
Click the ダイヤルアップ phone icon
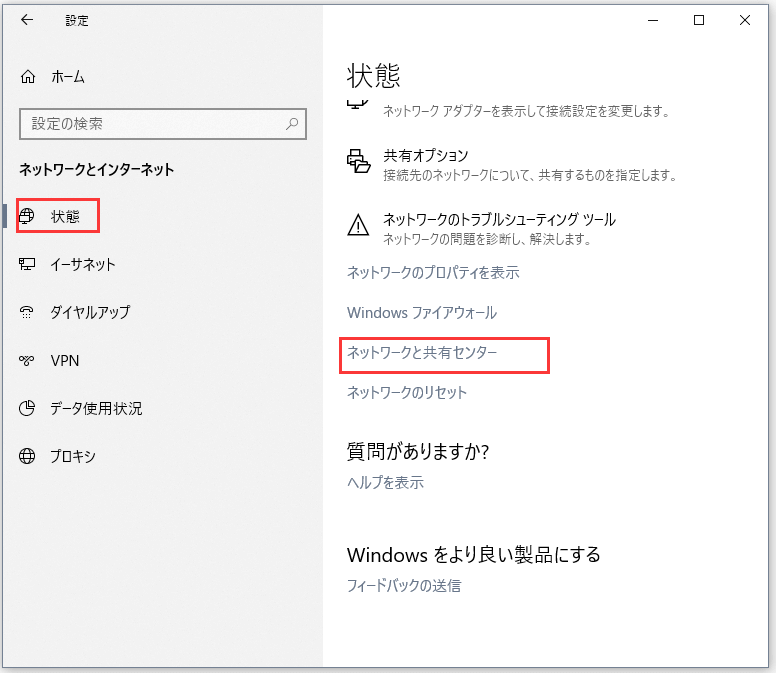click(27, 312)
